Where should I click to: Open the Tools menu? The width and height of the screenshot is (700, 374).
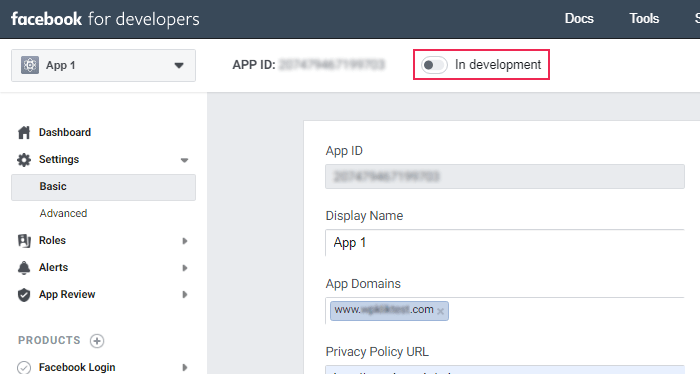point(644,18)
